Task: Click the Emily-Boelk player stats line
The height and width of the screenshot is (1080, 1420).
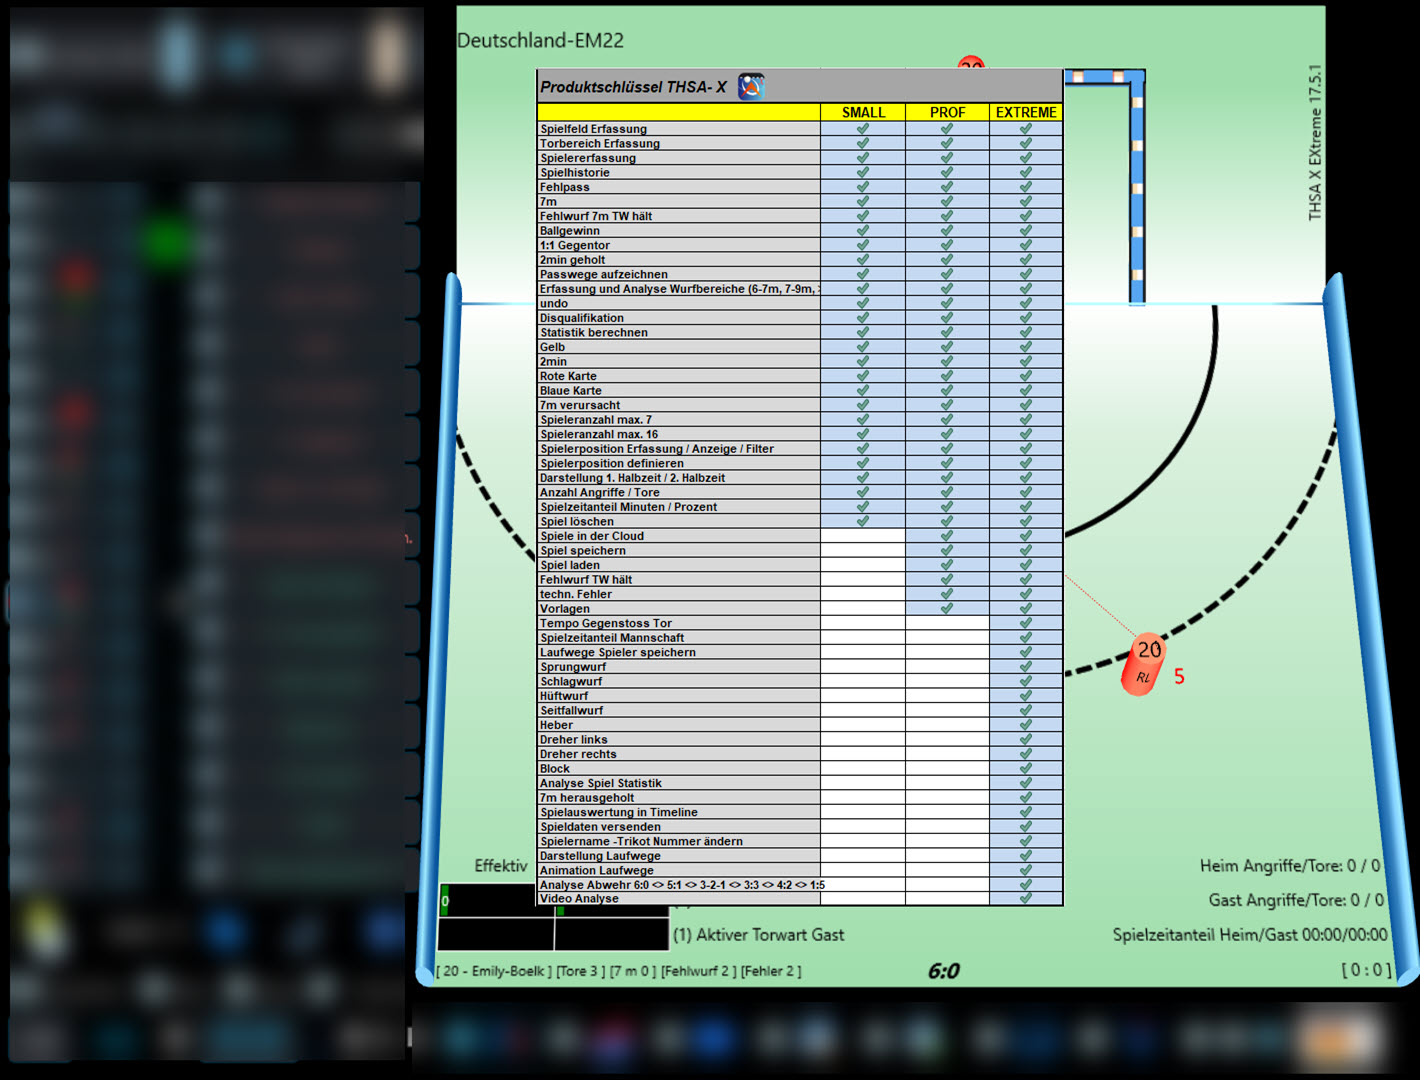Action: coord(619,971)
